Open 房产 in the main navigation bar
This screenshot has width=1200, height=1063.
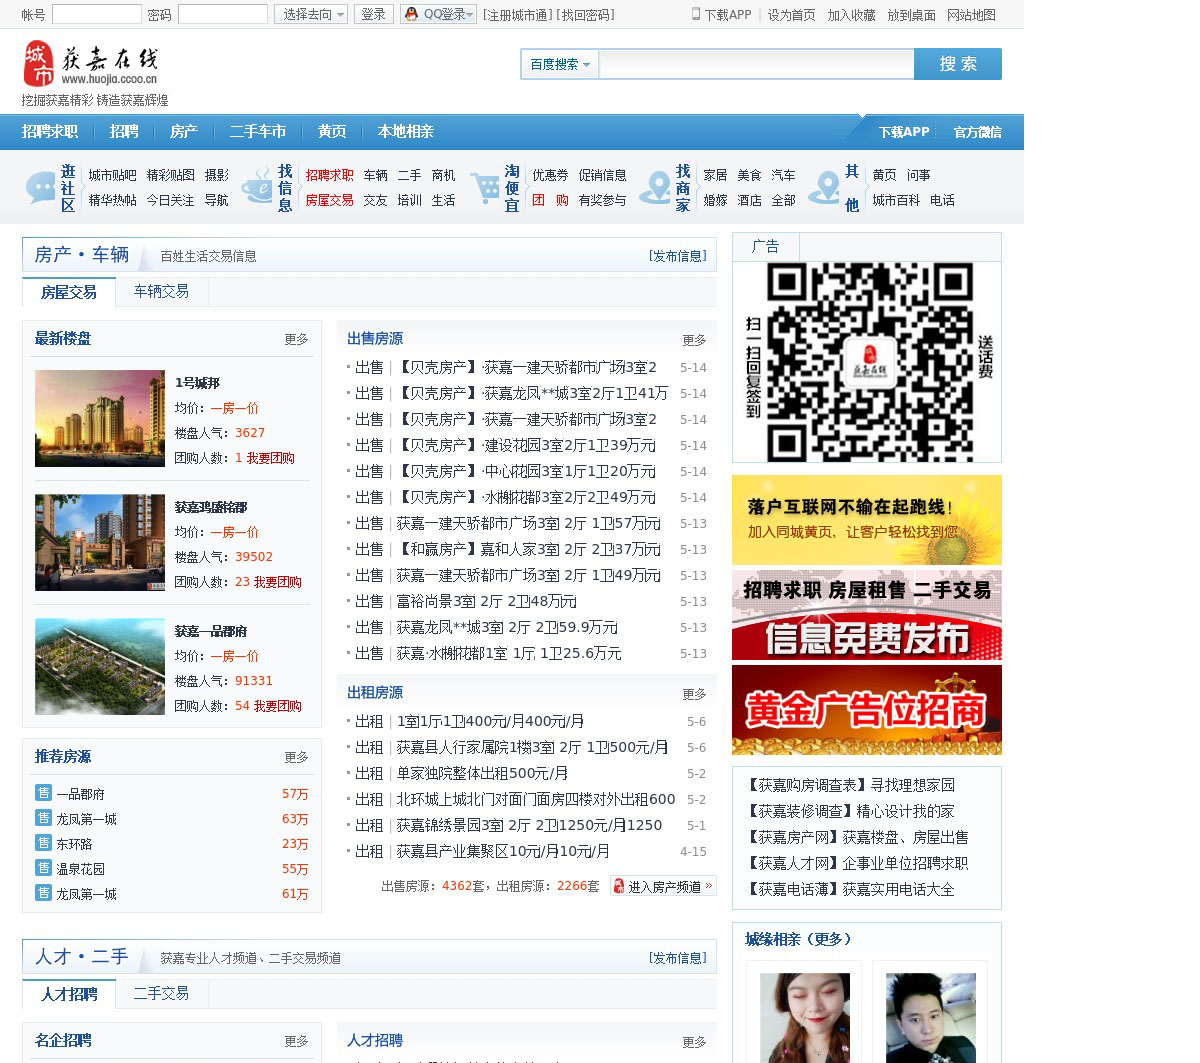click(183, 131)
